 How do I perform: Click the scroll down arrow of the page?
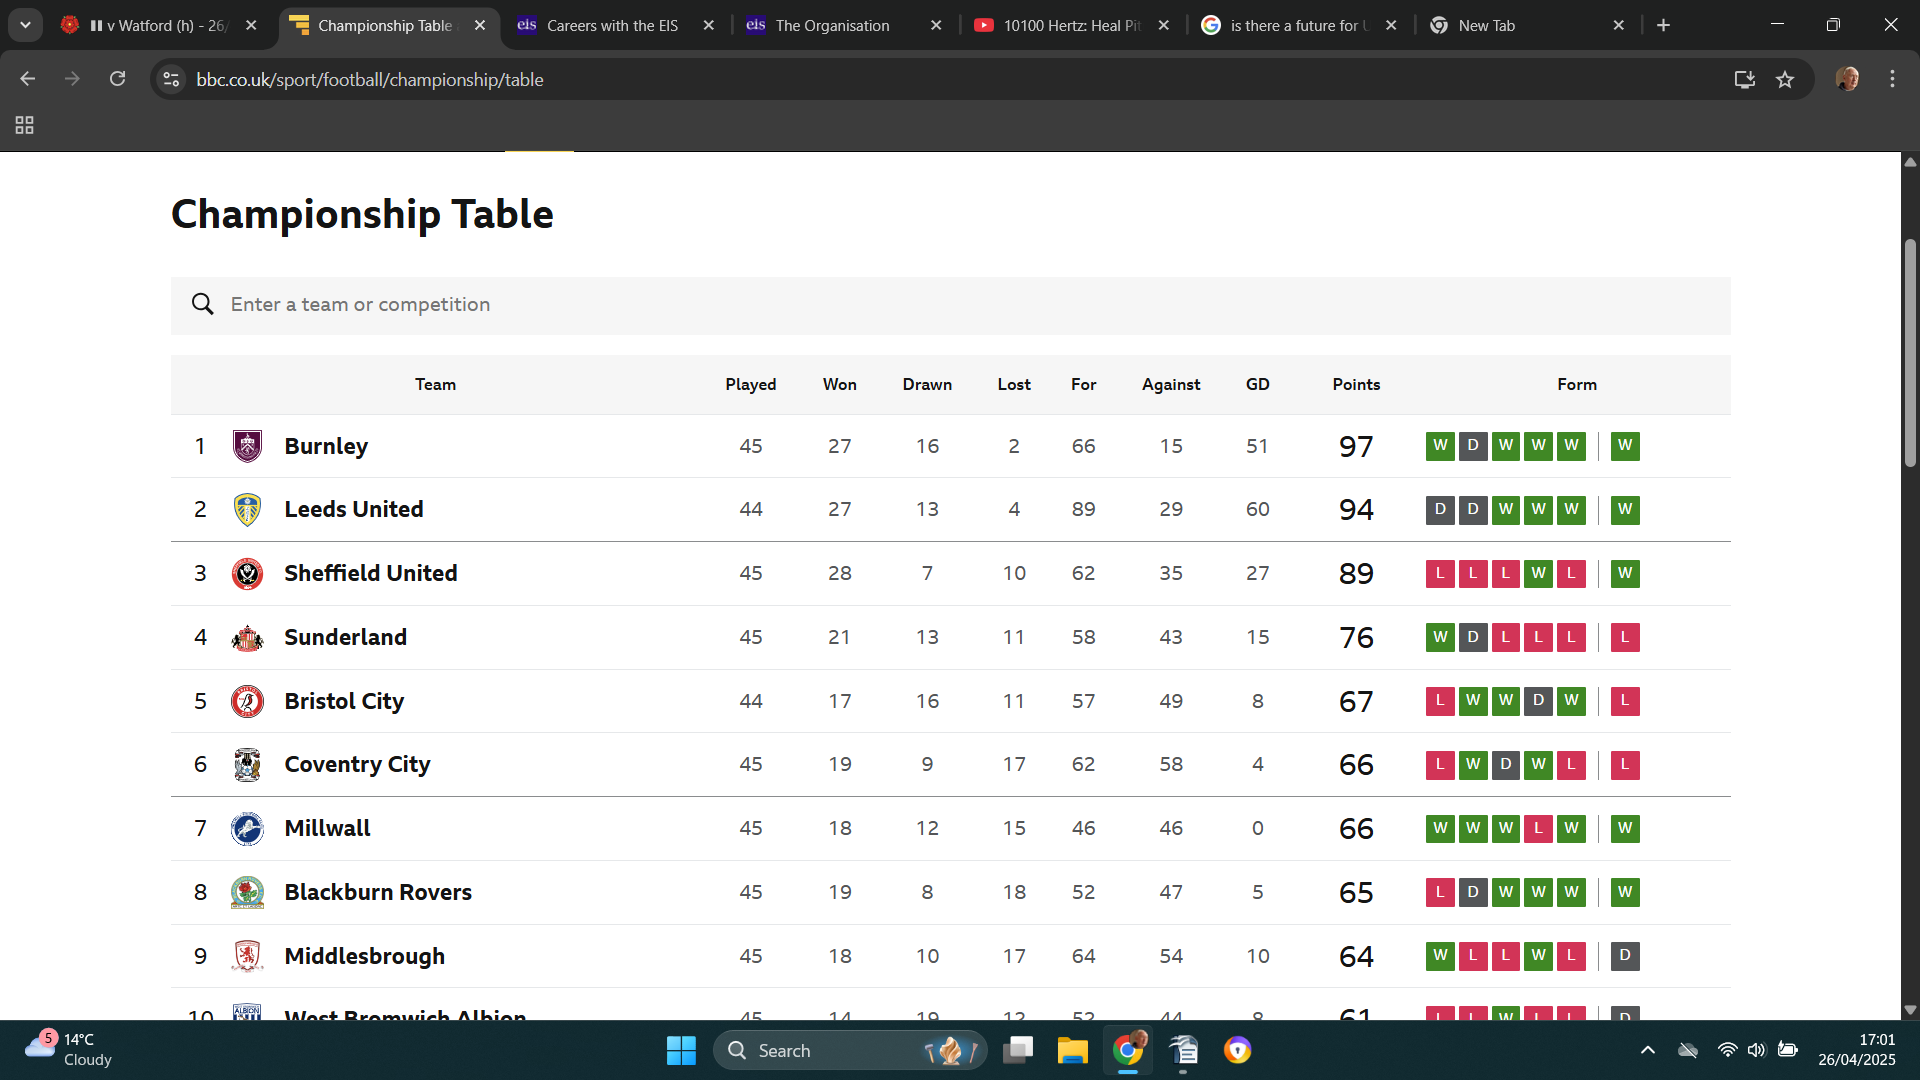pyautogui.click(x=1910, y=1010)
